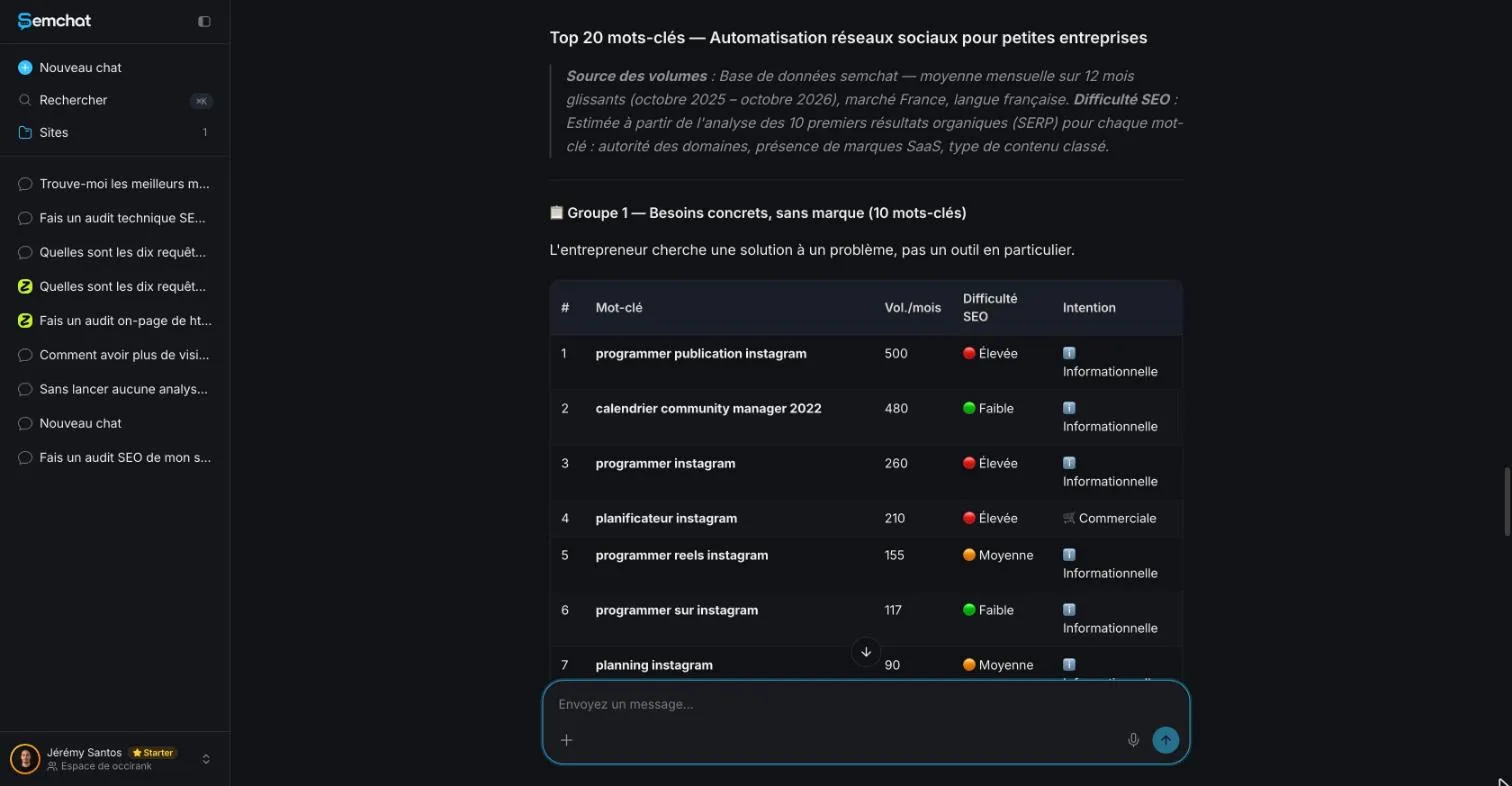
Task: Click the 'Difficulté SEO' column header
Action: (x=990, y=308)
